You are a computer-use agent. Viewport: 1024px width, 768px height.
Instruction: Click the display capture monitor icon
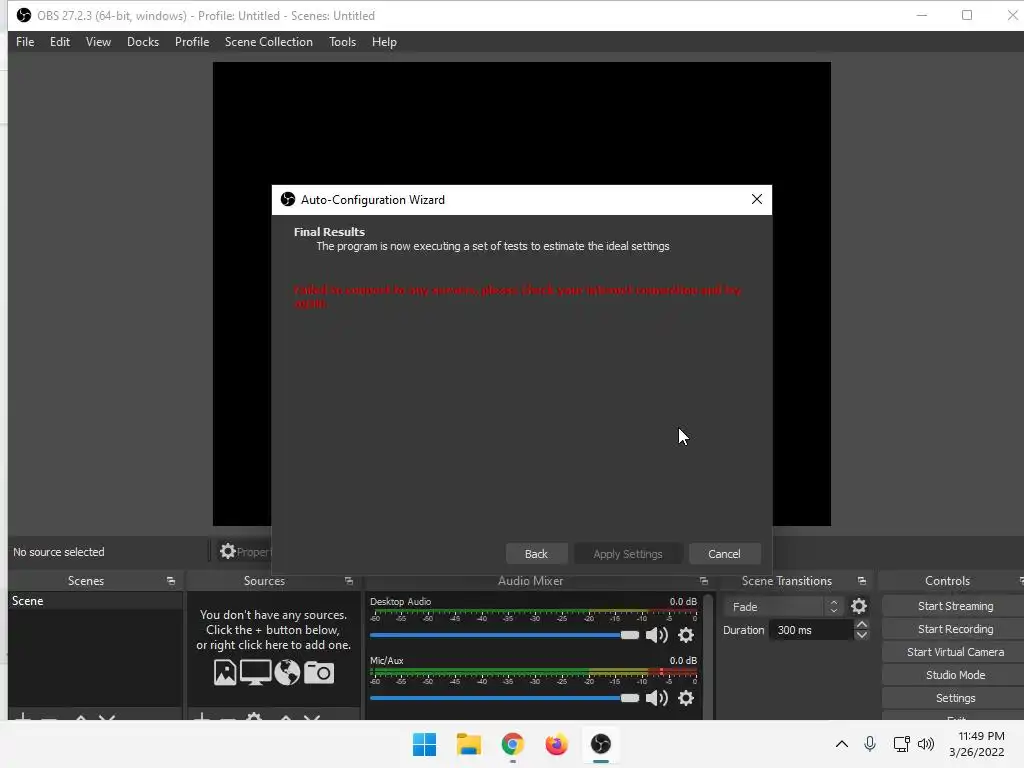255,673
